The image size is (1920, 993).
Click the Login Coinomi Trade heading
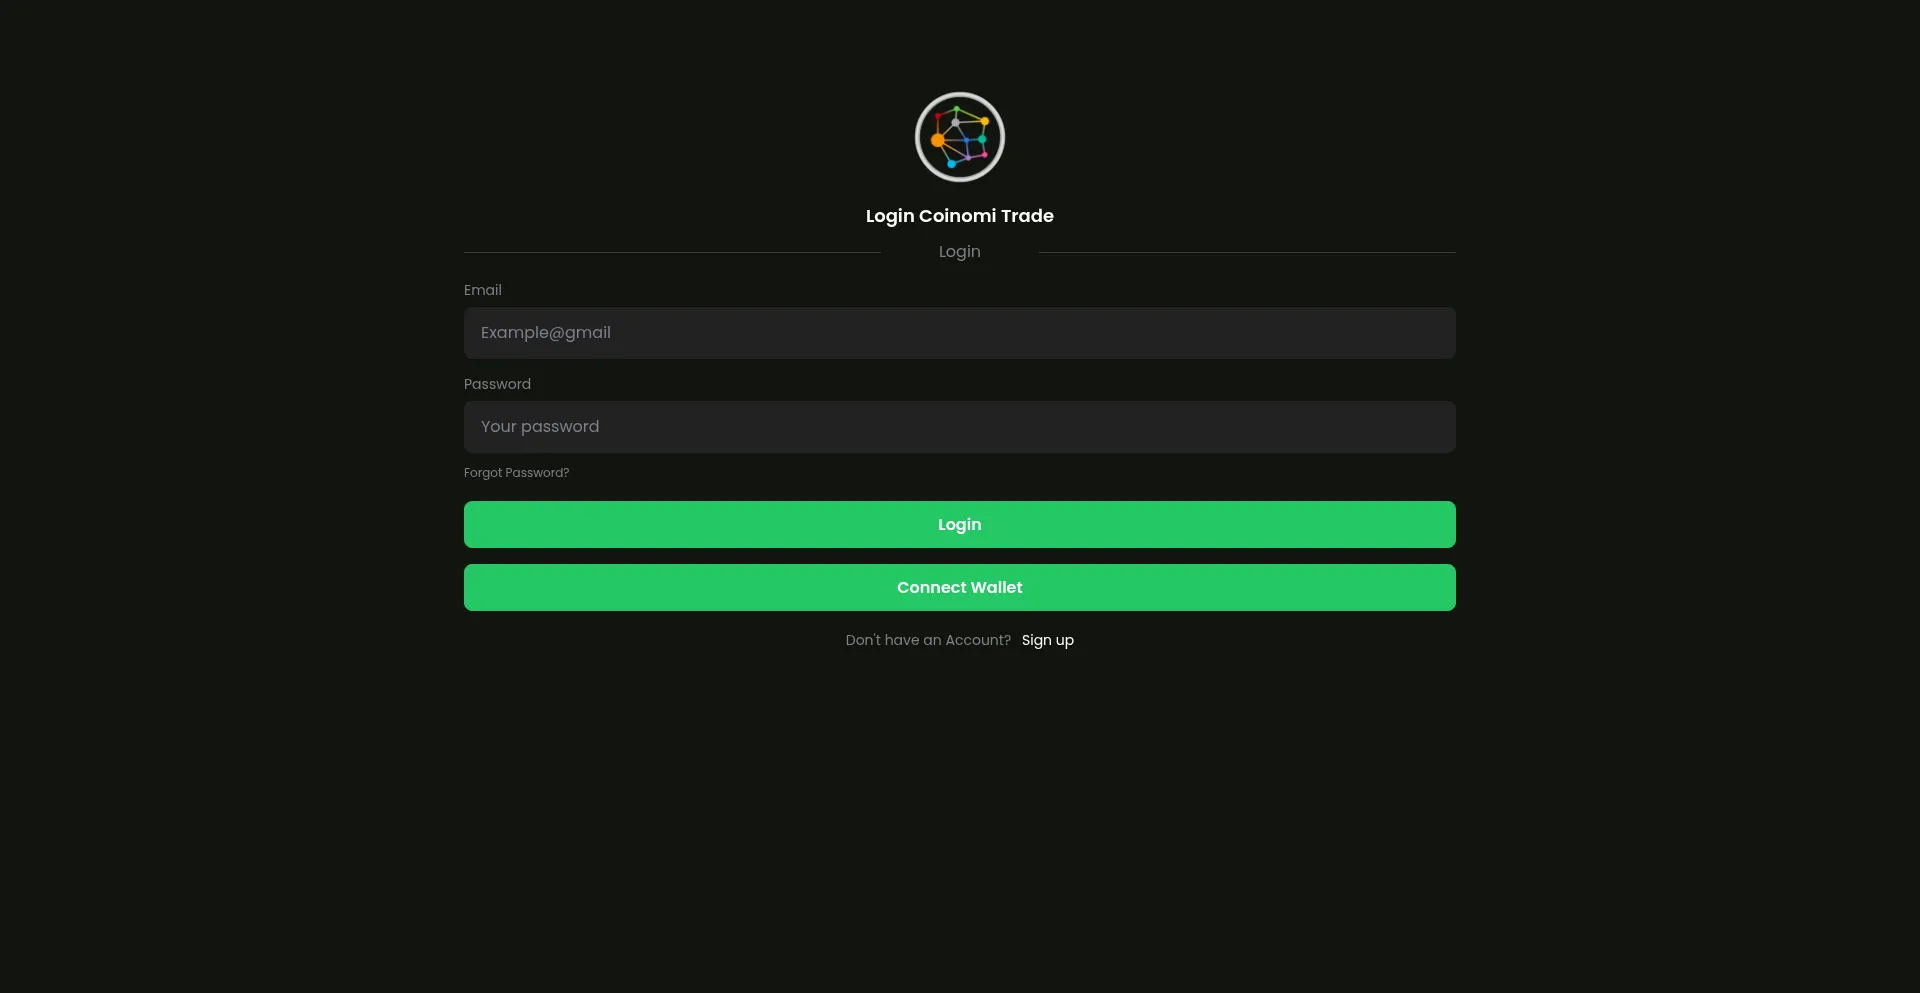959,216
